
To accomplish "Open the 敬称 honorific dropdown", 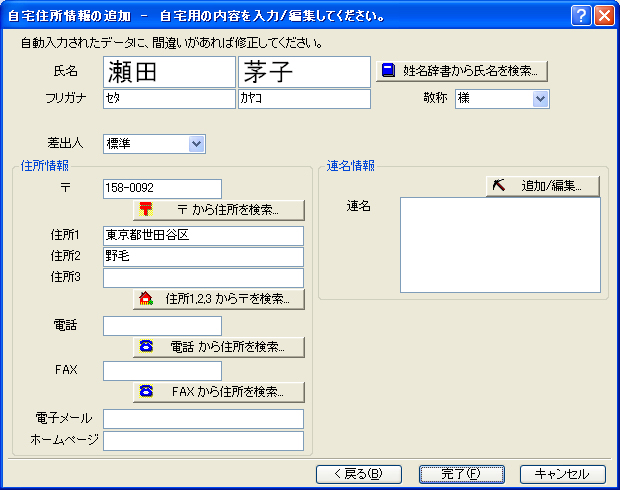I will click(540, 98).
